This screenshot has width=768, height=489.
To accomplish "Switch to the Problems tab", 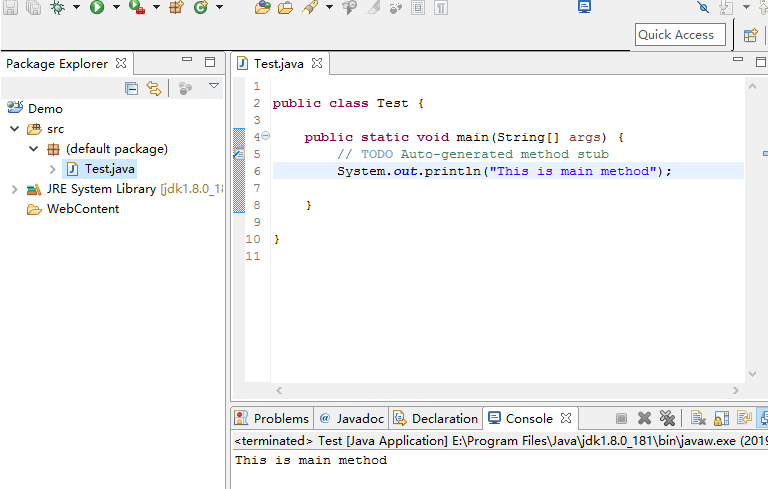I will point(272,418).
